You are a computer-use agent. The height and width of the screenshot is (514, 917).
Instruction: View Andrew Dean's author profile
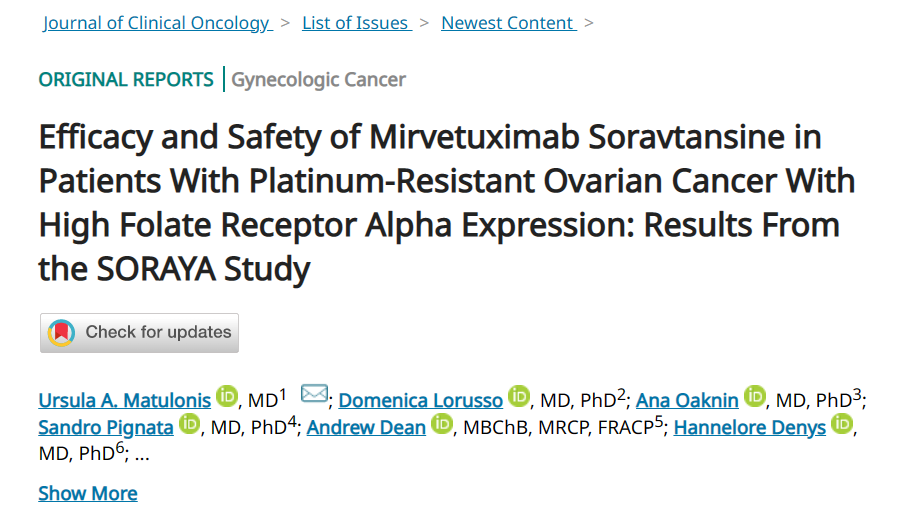click(366, 428)
